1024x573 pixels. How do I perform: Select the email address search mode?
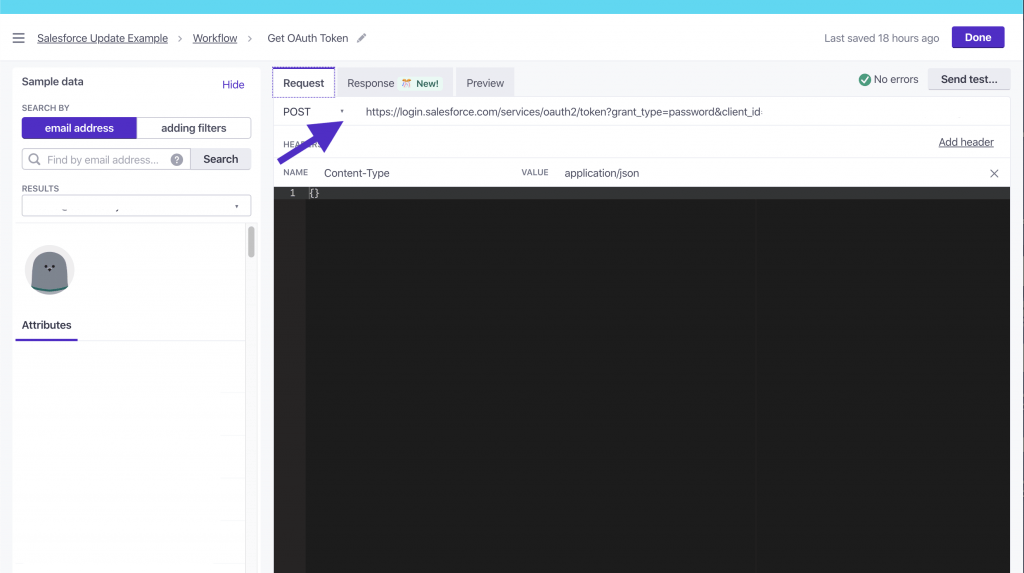(79, 128)
